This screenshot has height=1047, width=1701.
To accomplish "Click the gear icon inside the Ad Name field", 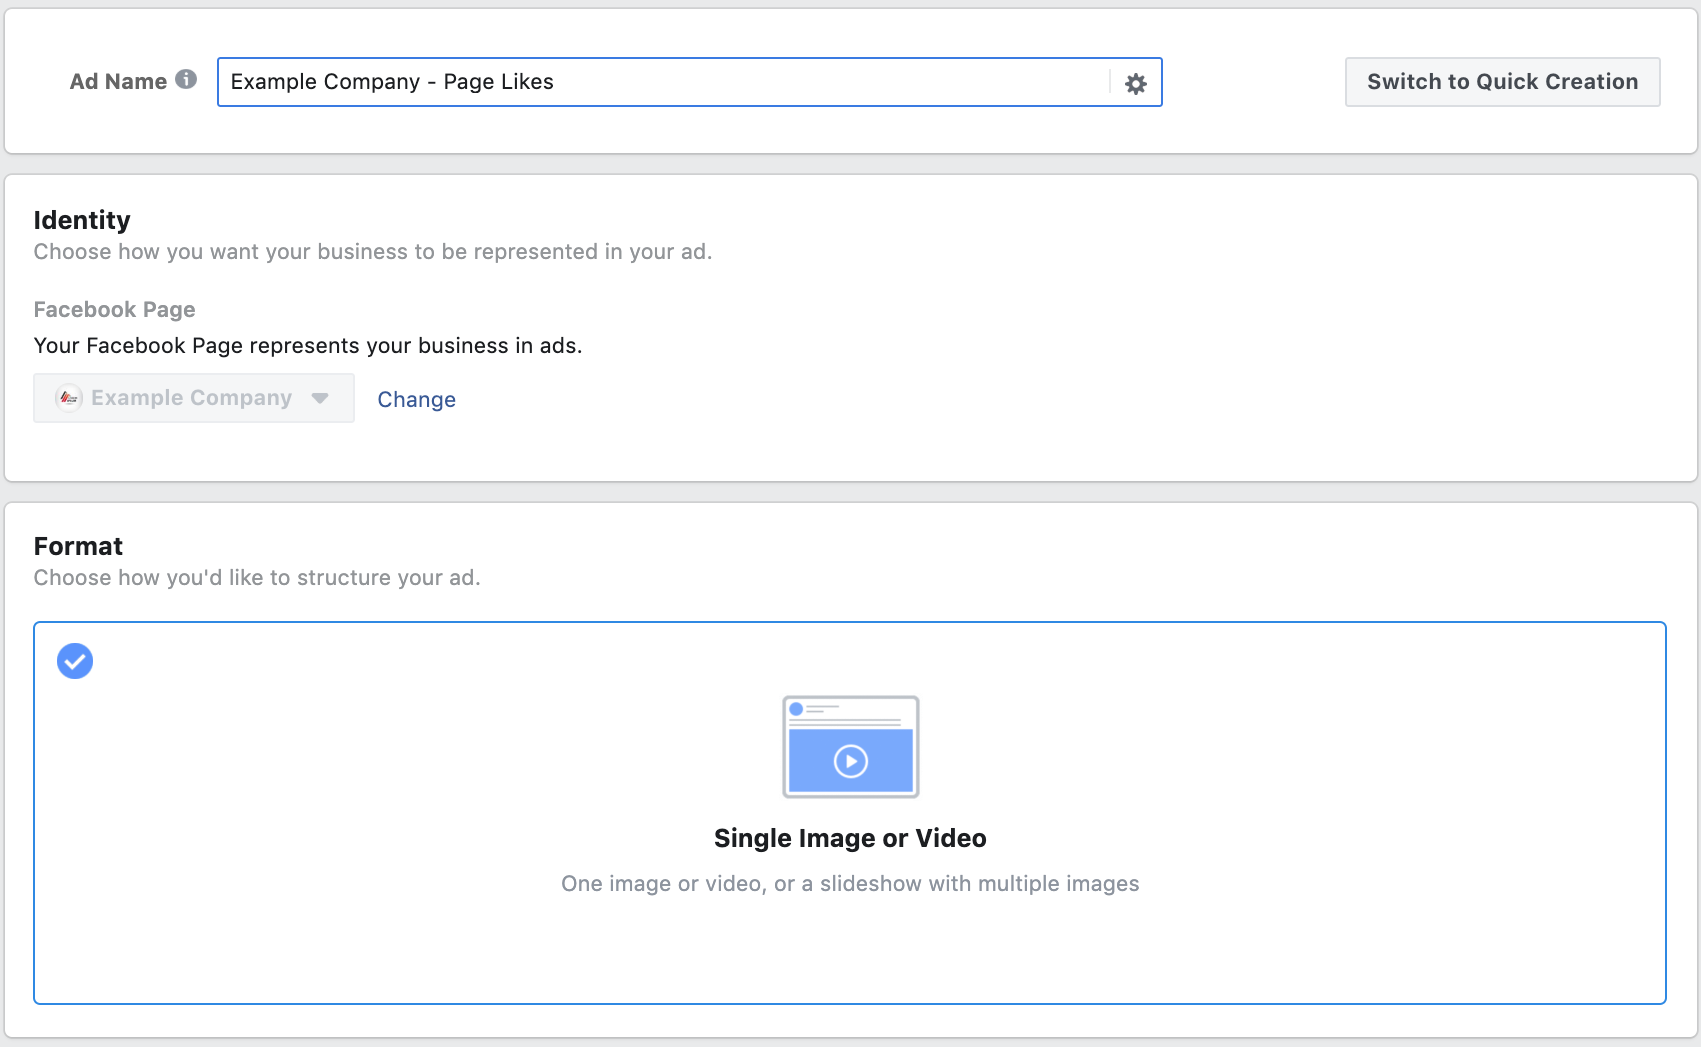I will 1136,83.
